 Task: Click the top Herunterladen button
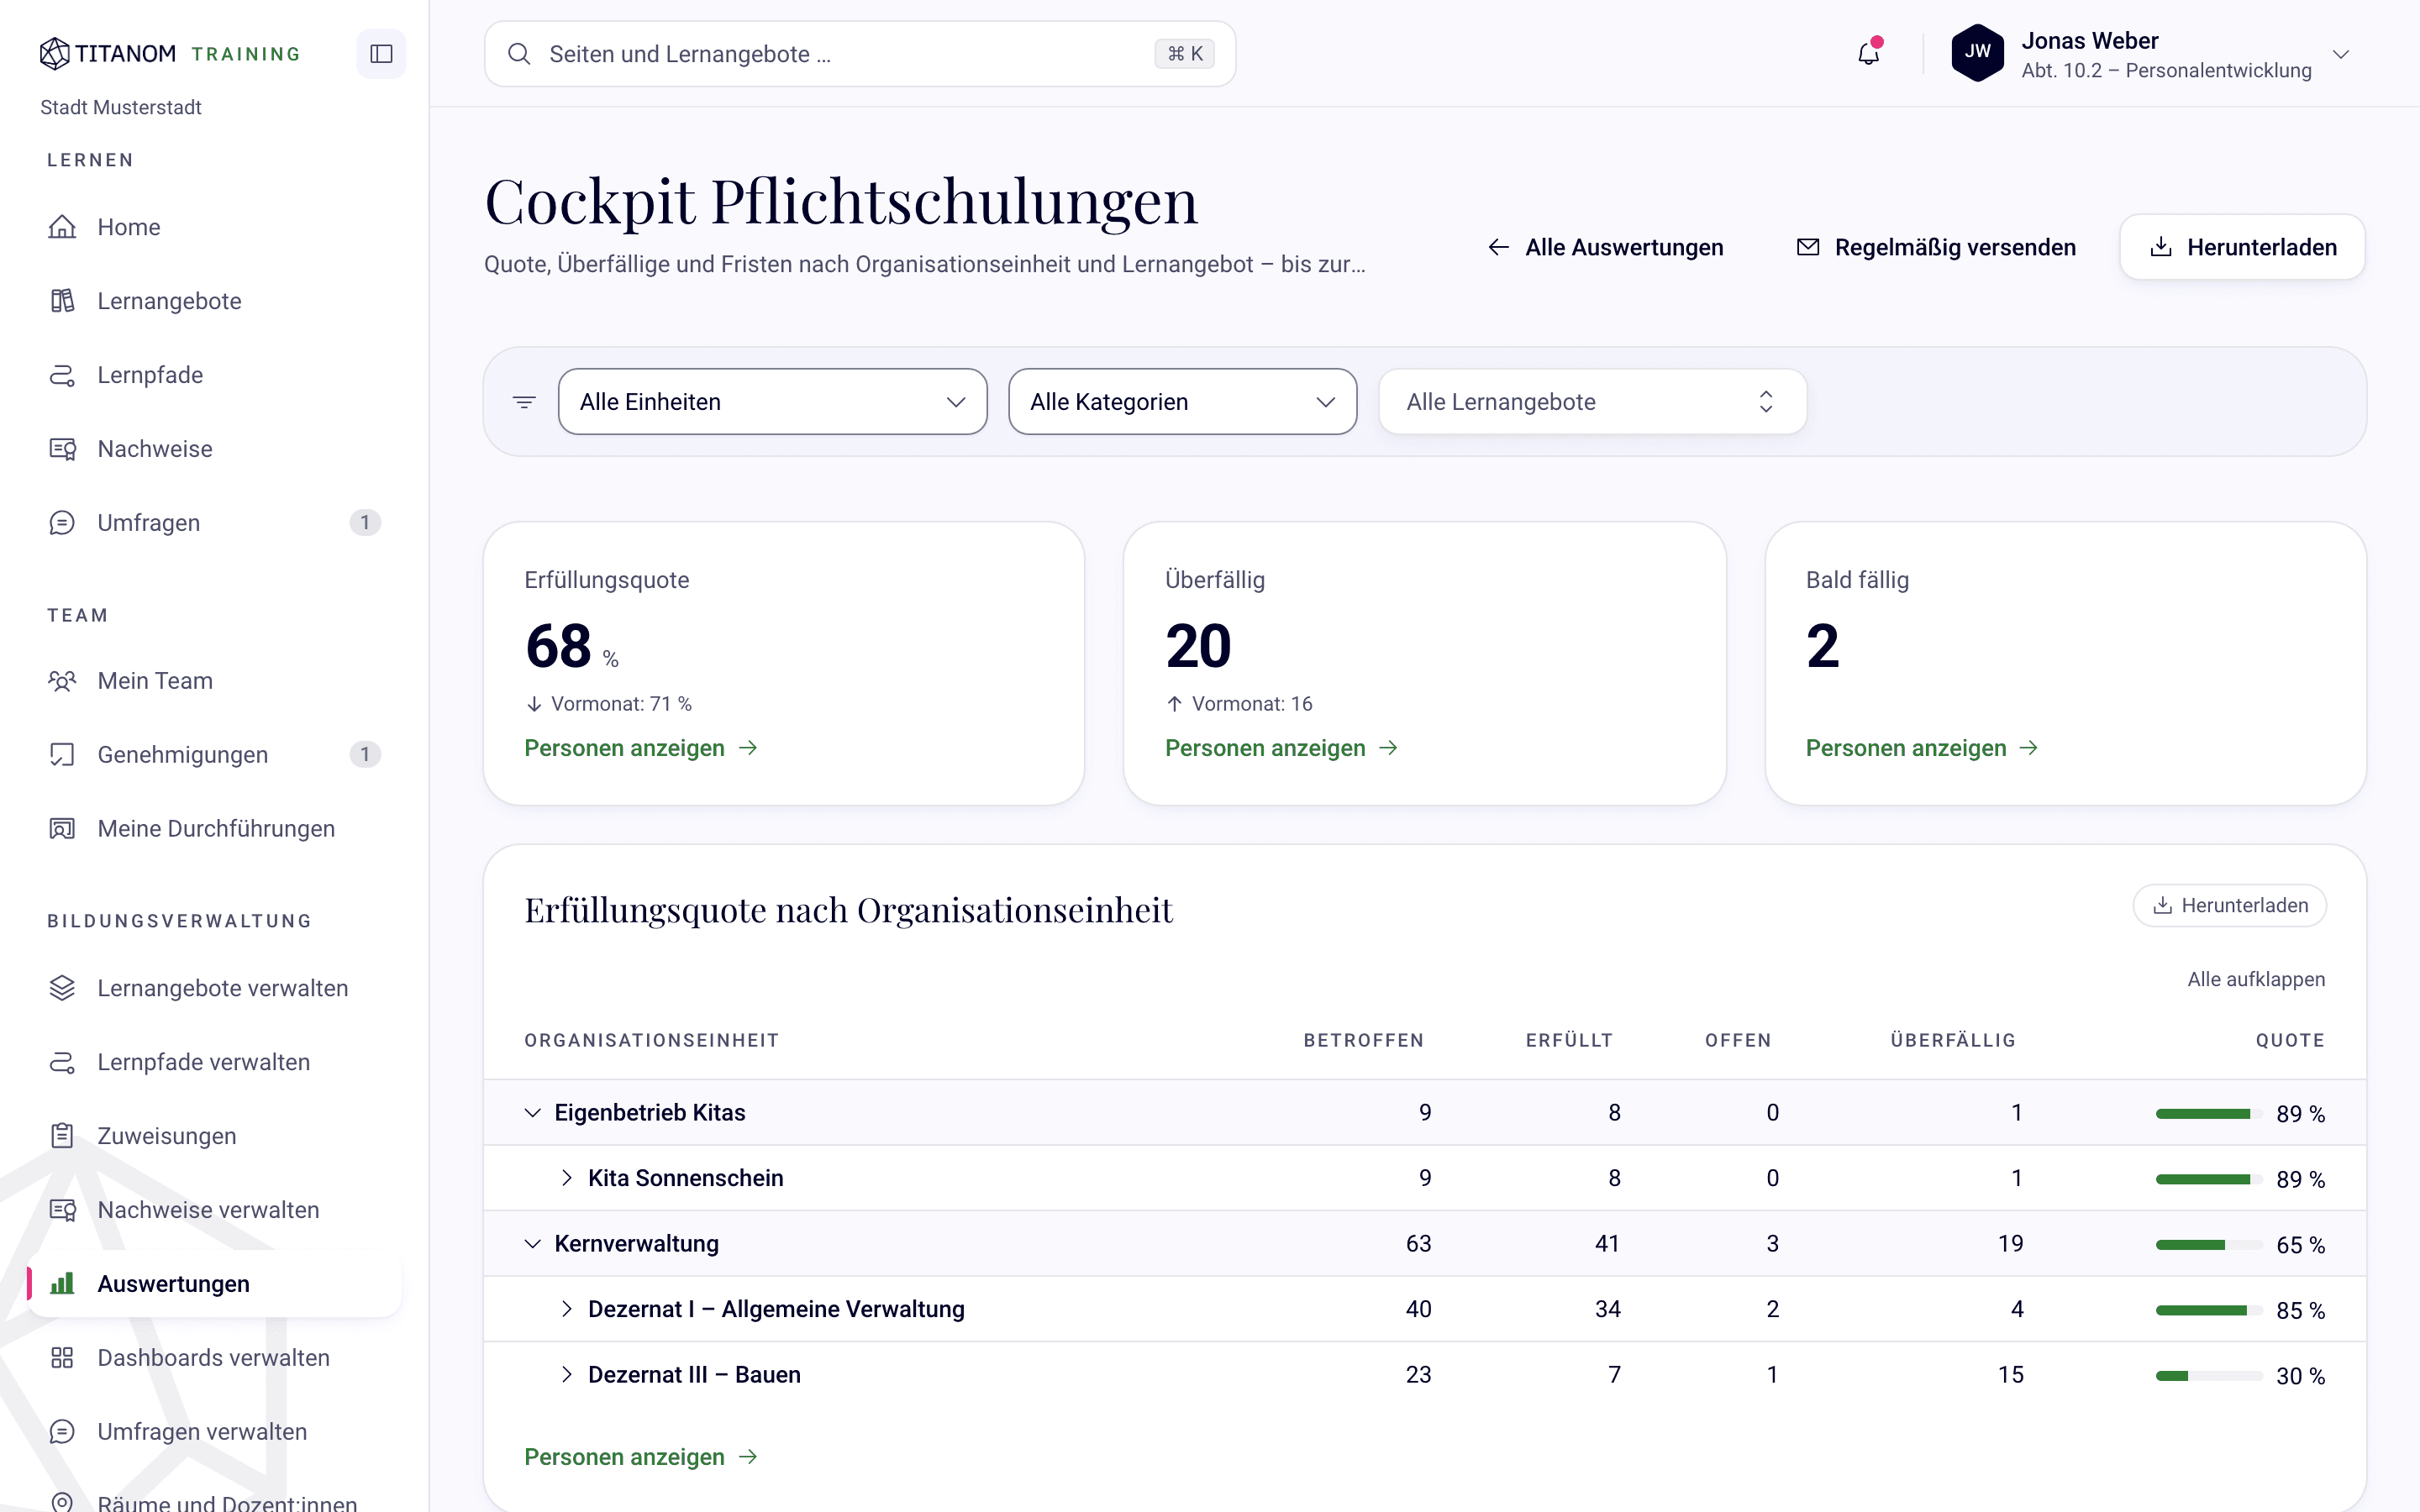pyautogui.click(x=2242, y=247)
